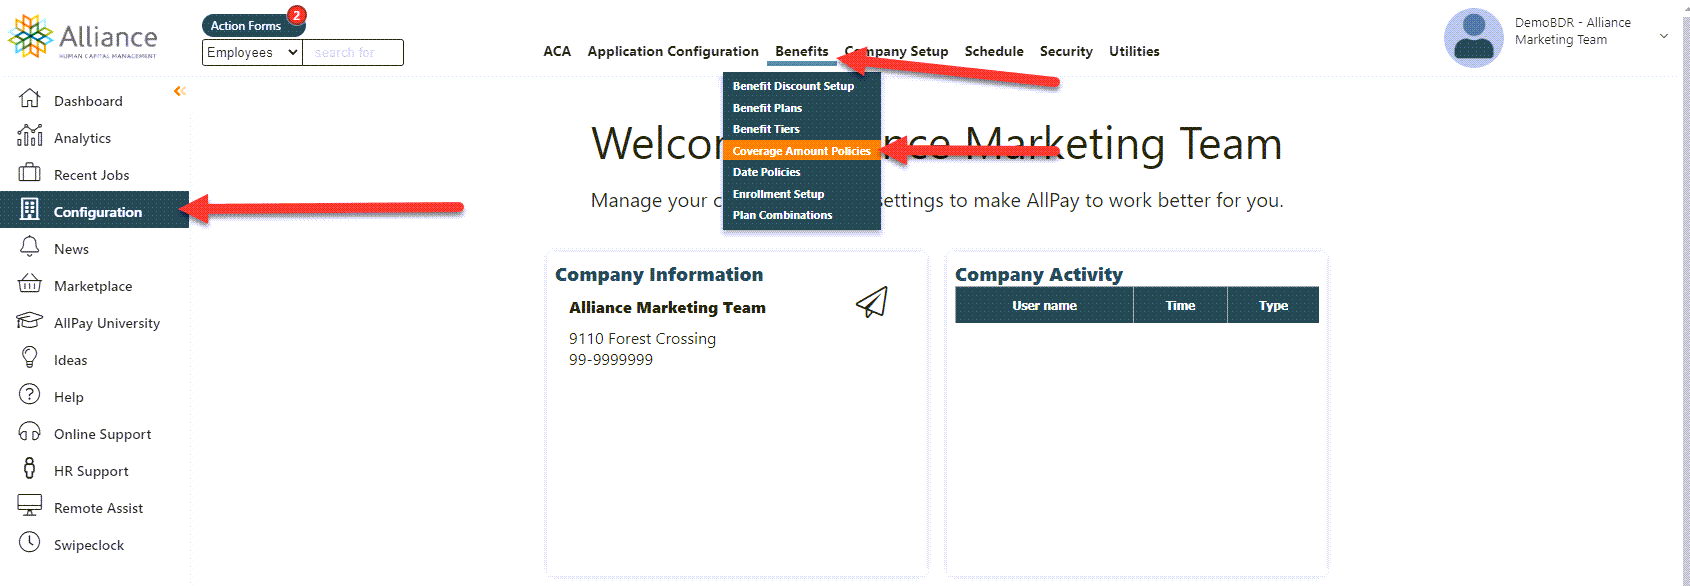Open the Company Setup menu

(896, 51)
